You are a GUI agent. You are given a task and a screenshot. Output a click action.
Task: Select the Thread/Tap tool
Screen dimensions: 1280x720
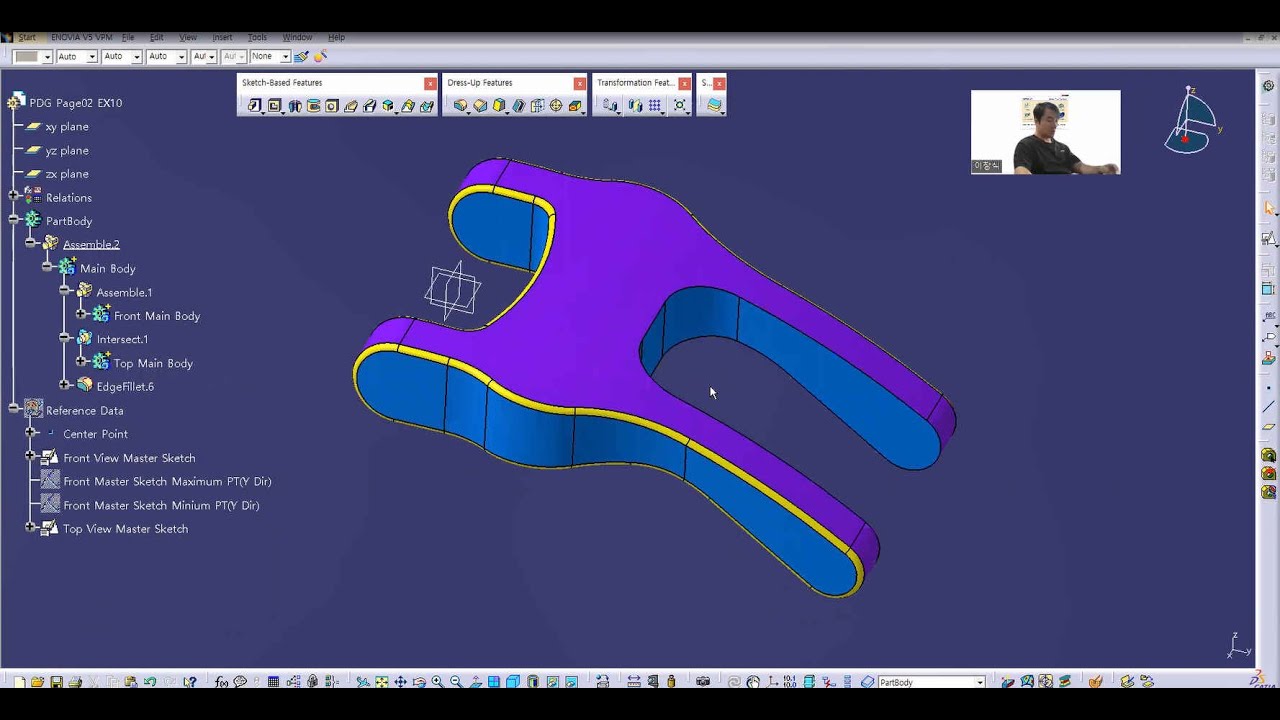tap(556, 106)
